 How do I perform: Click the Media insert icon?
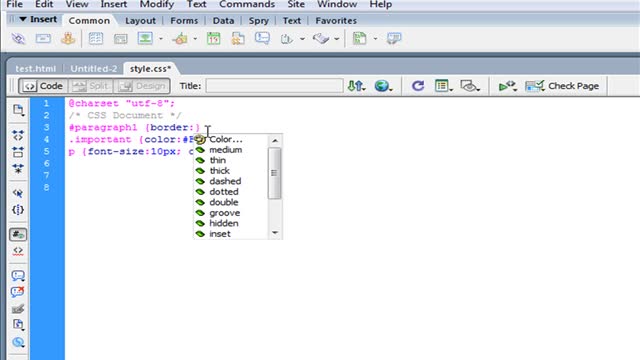(x=180, y=39)
